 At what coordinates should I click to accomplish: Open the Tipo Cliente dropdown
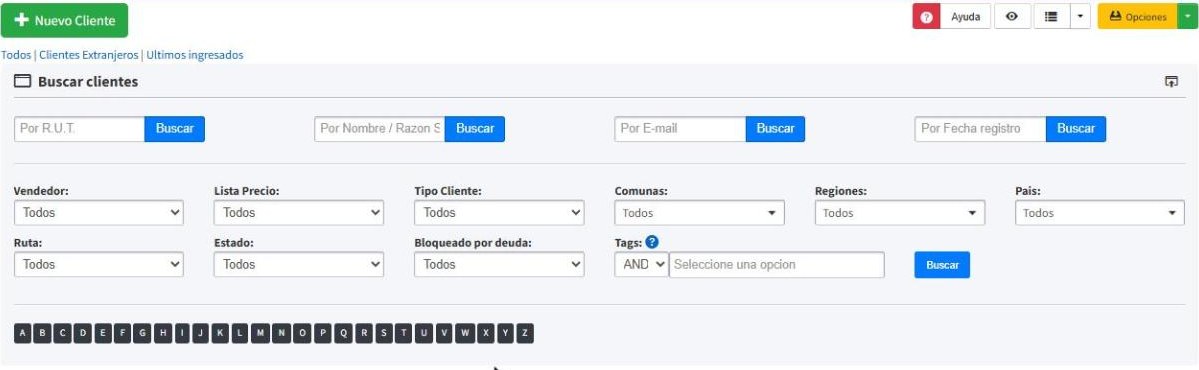(x=499, y=213)
